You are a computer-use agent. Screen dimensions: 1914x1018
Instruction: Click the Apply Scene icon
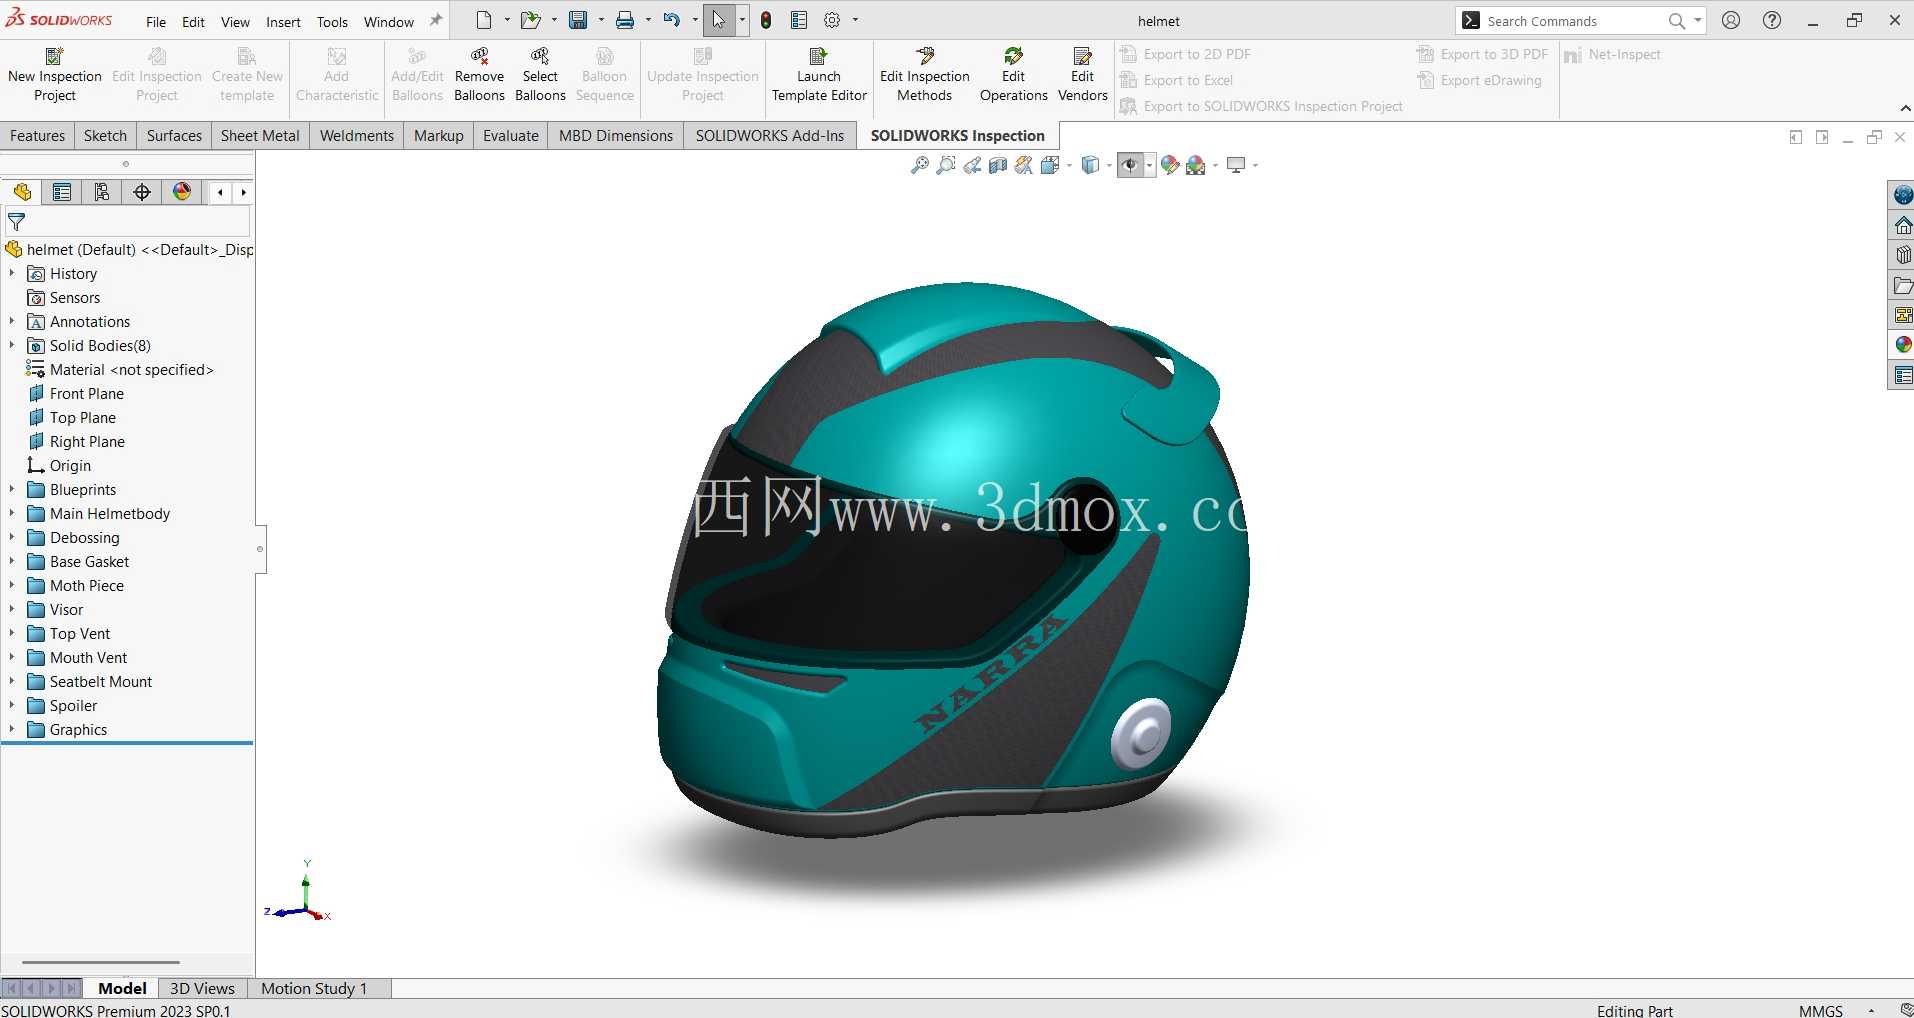click(1196, 165)
